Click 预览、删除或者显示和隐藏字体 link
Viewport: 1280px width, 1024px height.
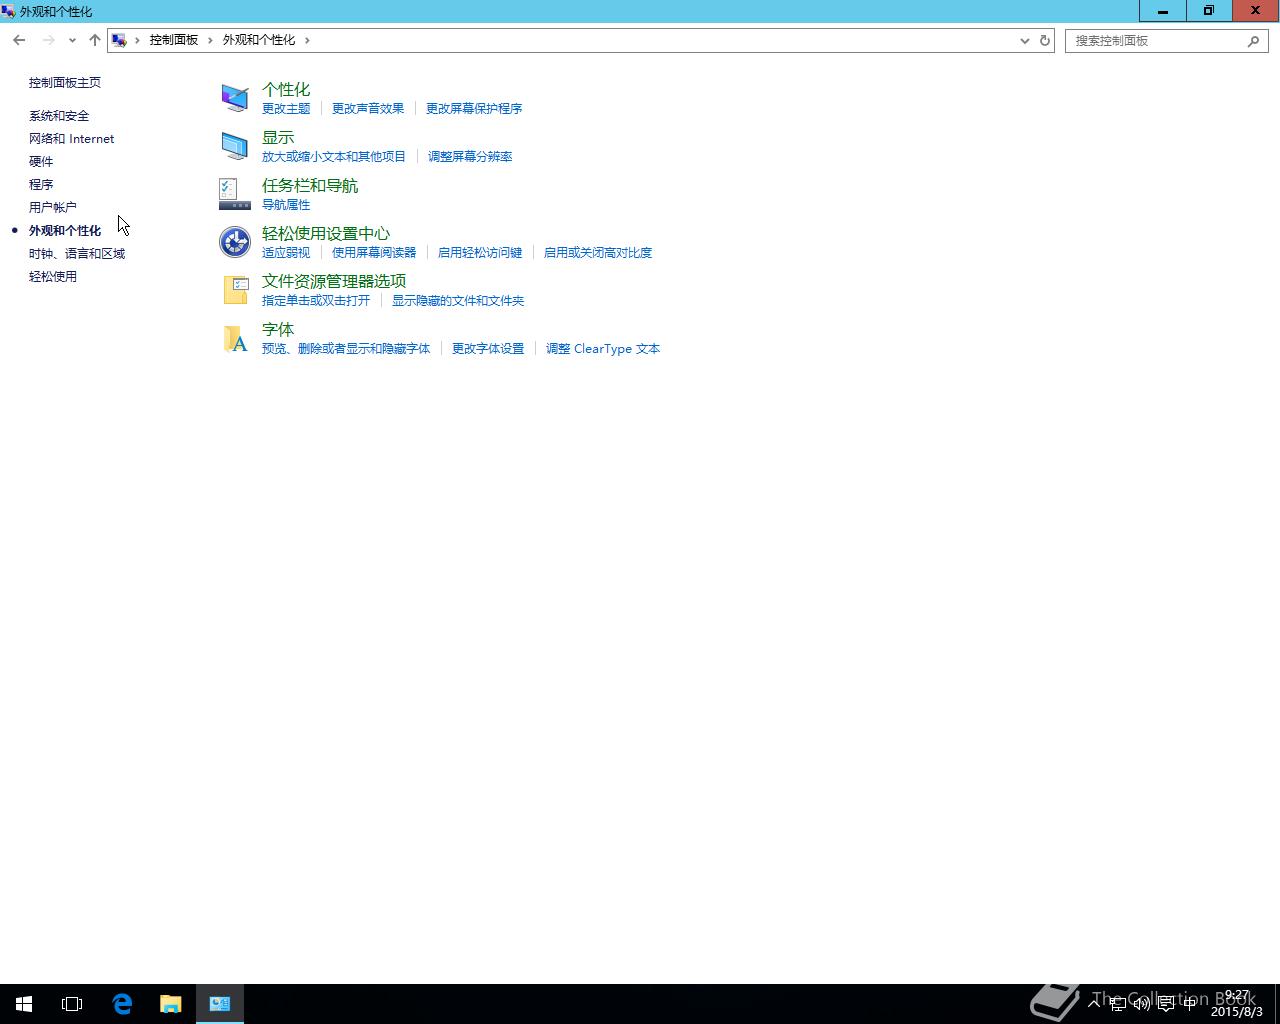coord(346,349)
